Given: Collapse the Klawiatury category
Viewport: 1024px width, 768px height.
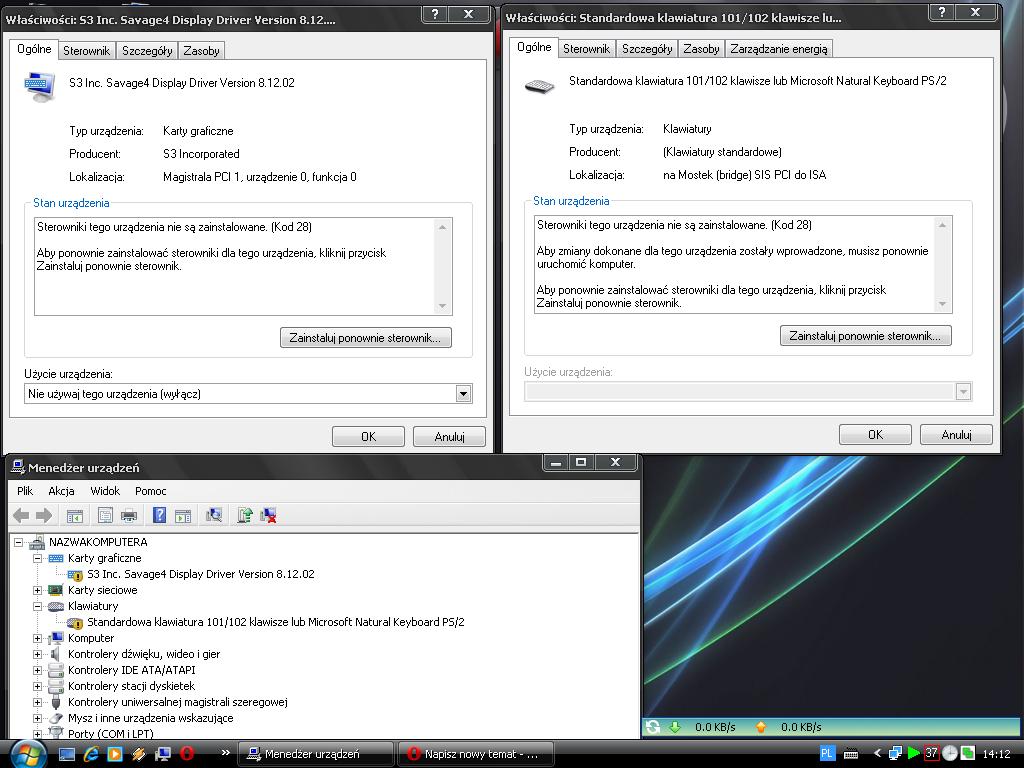Looking at the screenshot, I should (37, 606).
